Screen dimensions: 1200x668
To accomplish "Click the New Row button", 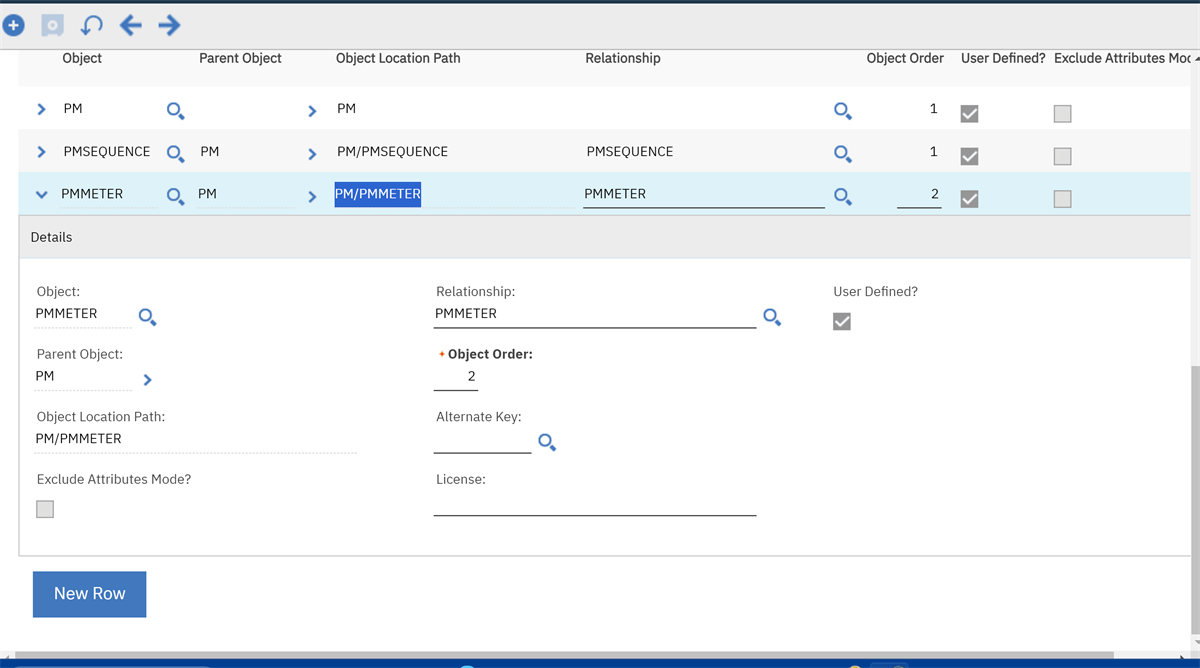I will click(x=89, y=594).
